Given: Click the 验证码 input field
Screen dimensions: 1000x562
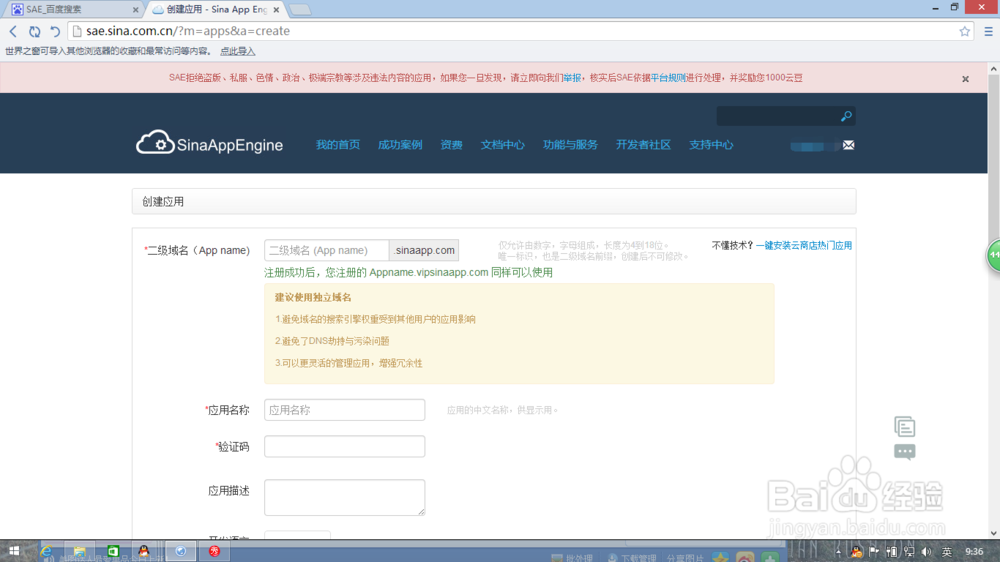Looking at the screenshot, I should point(344,447).
